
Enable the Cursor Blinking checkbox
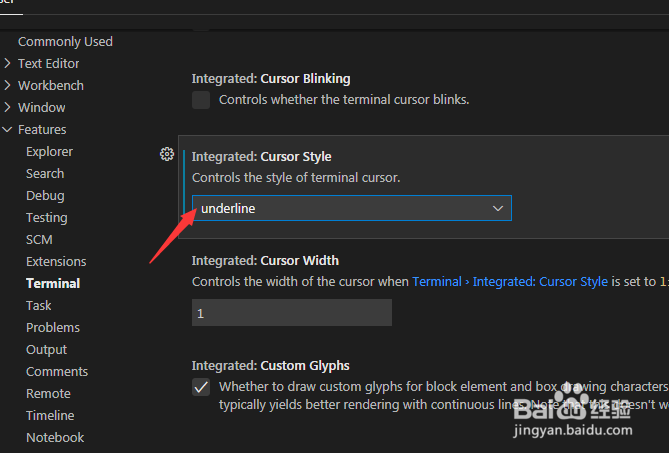click(x=201, y=100)
